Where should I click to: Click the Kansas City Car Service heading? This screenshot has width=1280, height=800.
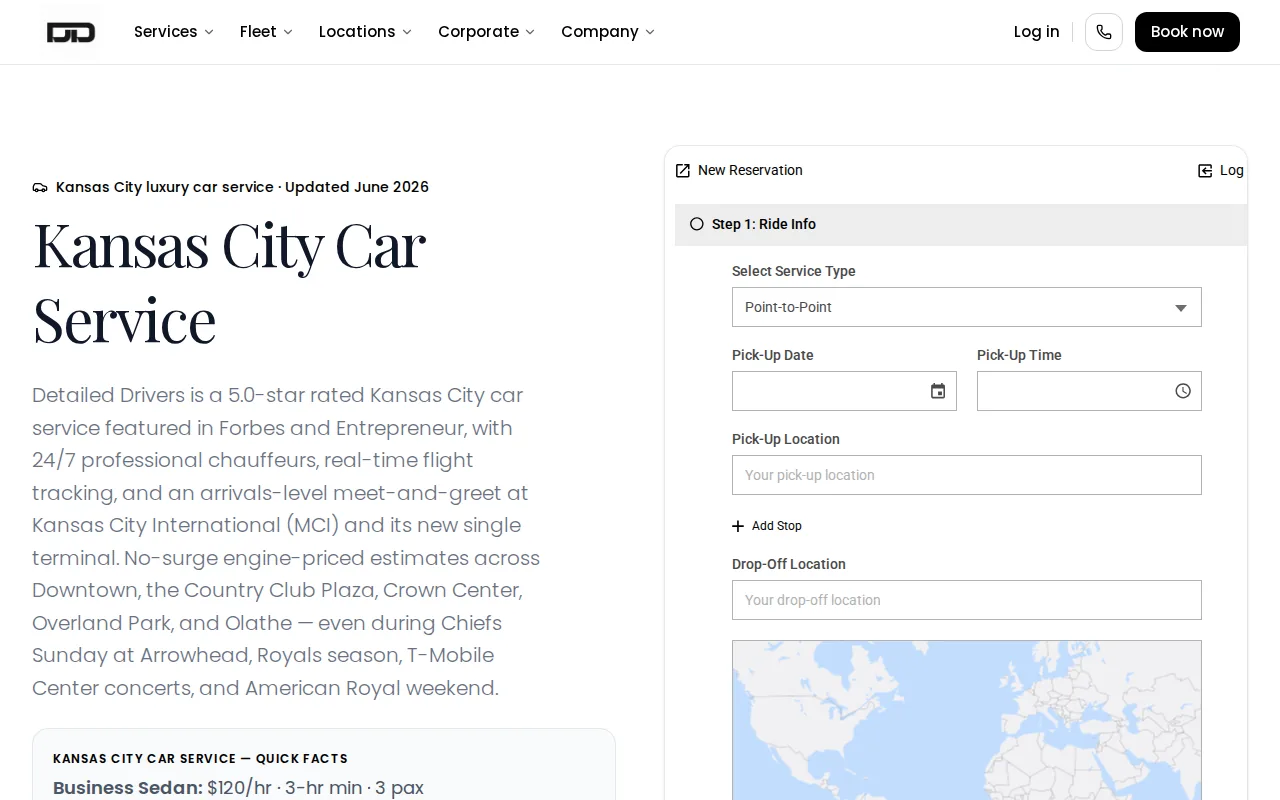tap(230, 282)
